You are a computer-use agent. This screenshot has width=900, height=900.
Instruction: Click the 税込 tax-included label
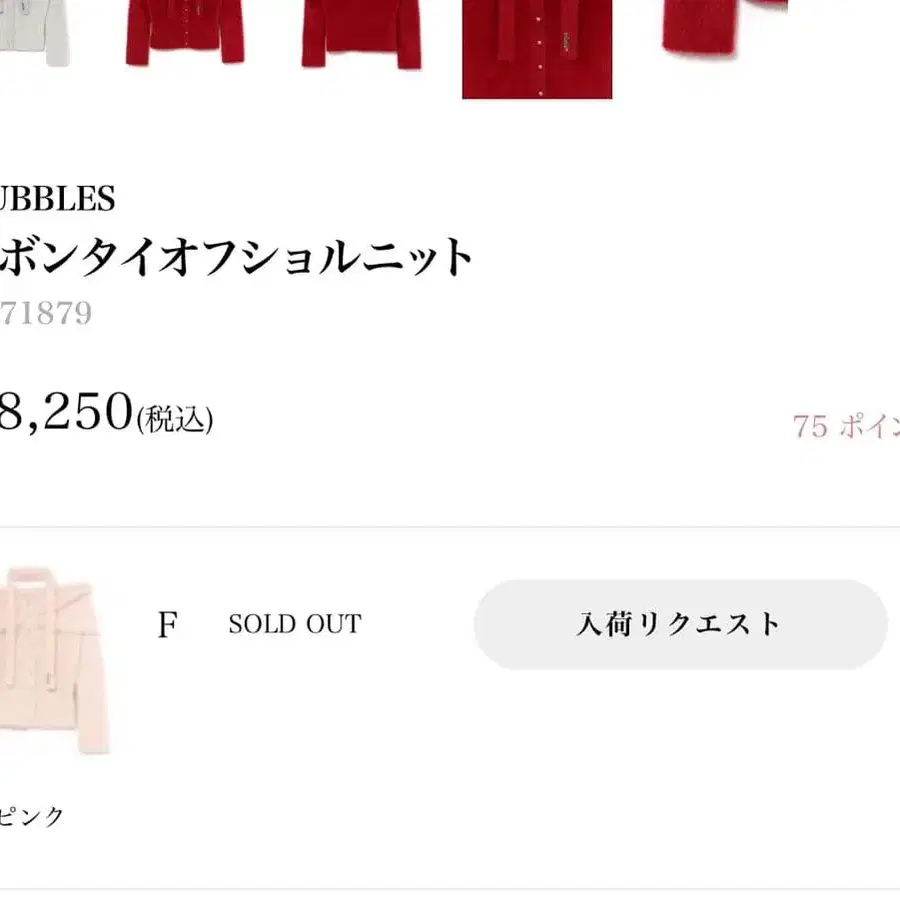[x=175, y=418]
